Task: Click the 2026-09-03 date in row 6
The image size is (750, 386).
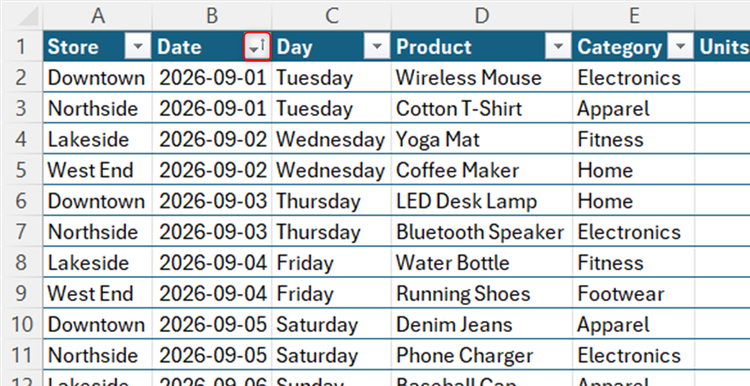Action: coord(212,201)
